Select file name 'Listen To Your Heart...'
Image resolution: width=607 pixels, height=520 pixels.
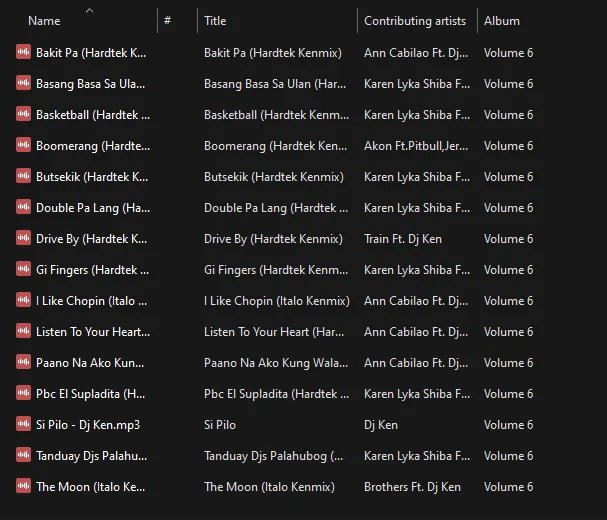click(x=93, y=331)
